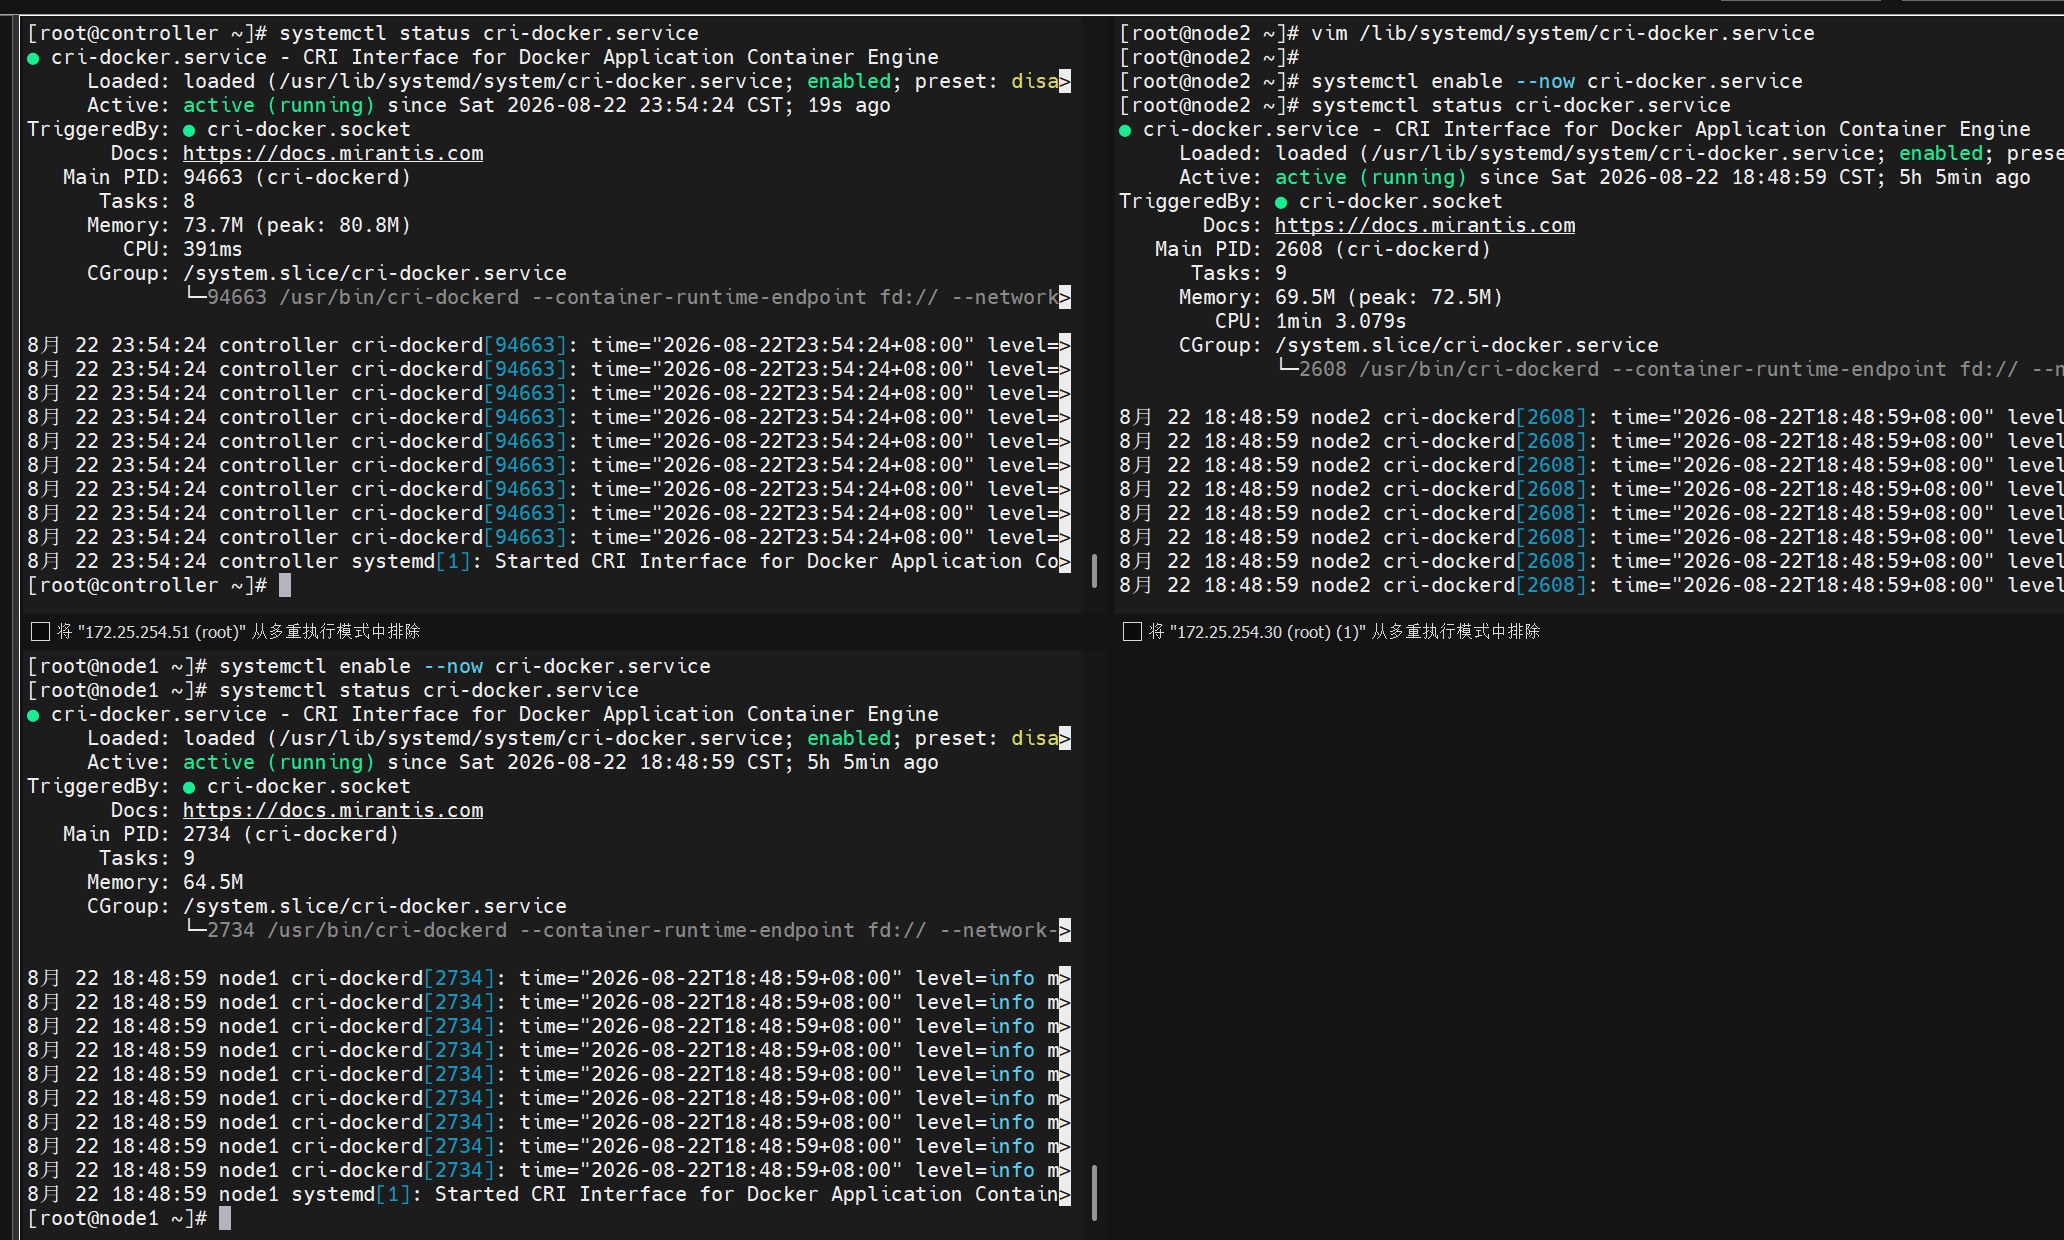
Task: Click "active (running)" status in node2 pane
Action: tap(1371, 177)
